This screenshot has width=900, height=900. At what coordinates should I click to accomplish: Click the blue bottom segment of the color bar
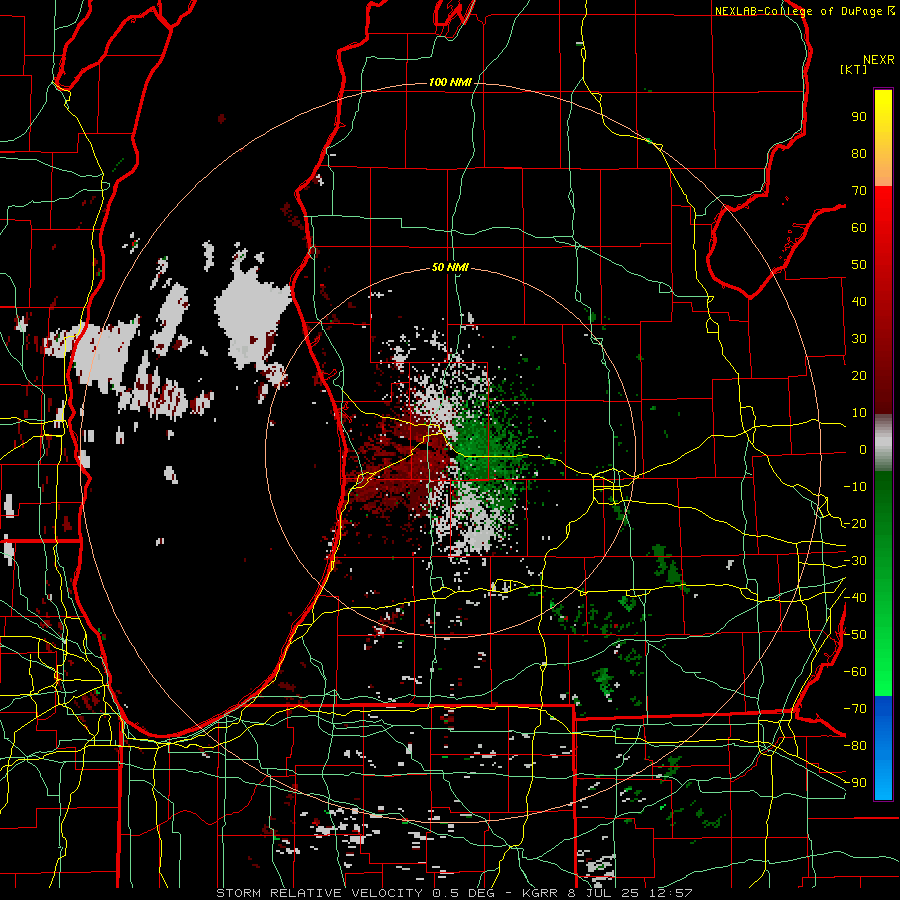883,748
